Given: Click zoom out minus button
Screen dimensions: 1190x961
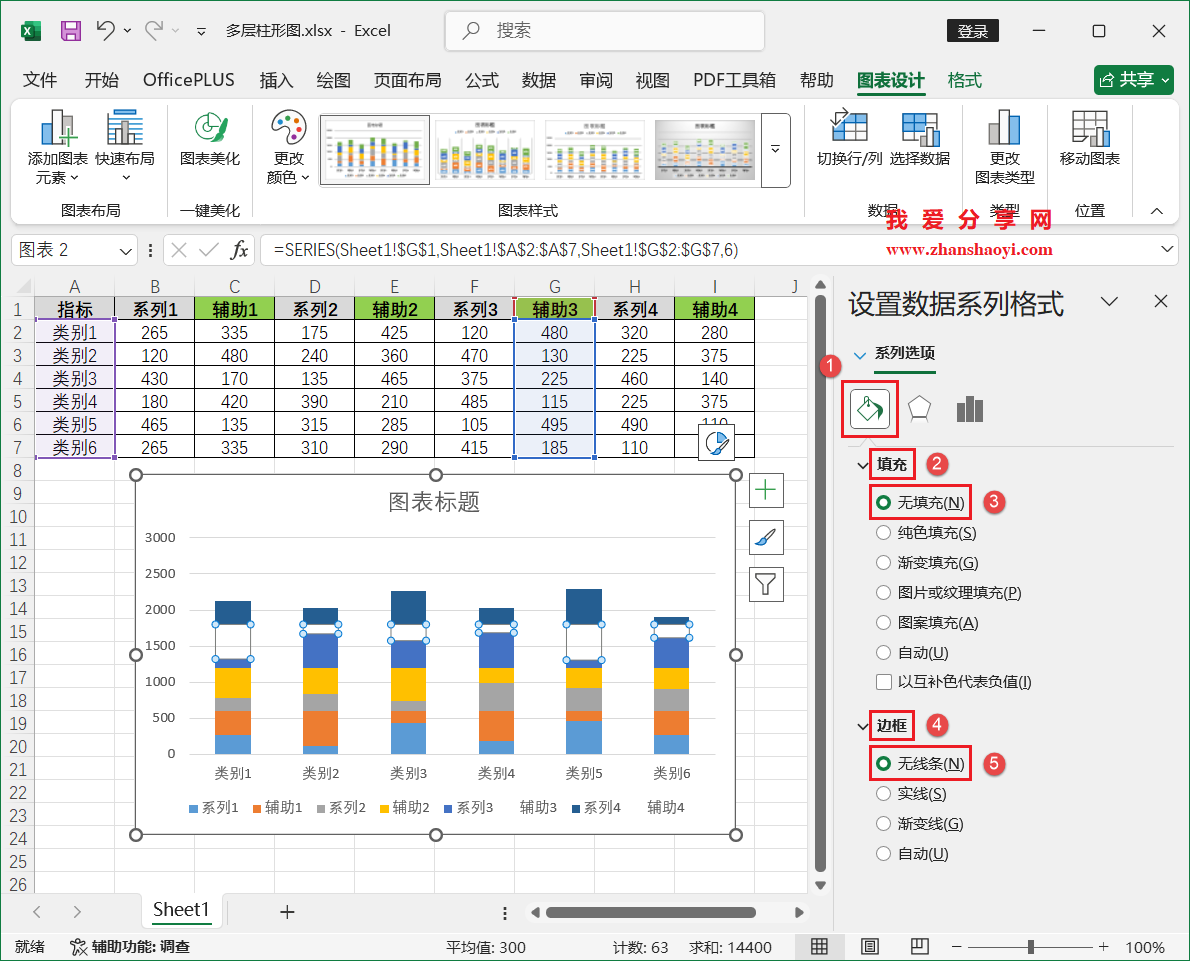Looking at the screenshot, I should [x=956, y=947].
